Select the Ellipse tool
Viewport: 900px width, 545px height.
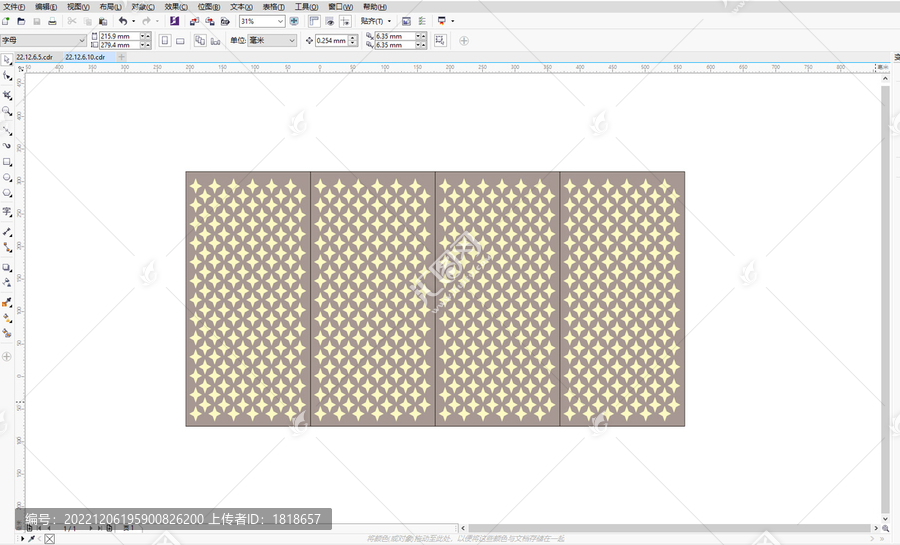click(6, 178)
